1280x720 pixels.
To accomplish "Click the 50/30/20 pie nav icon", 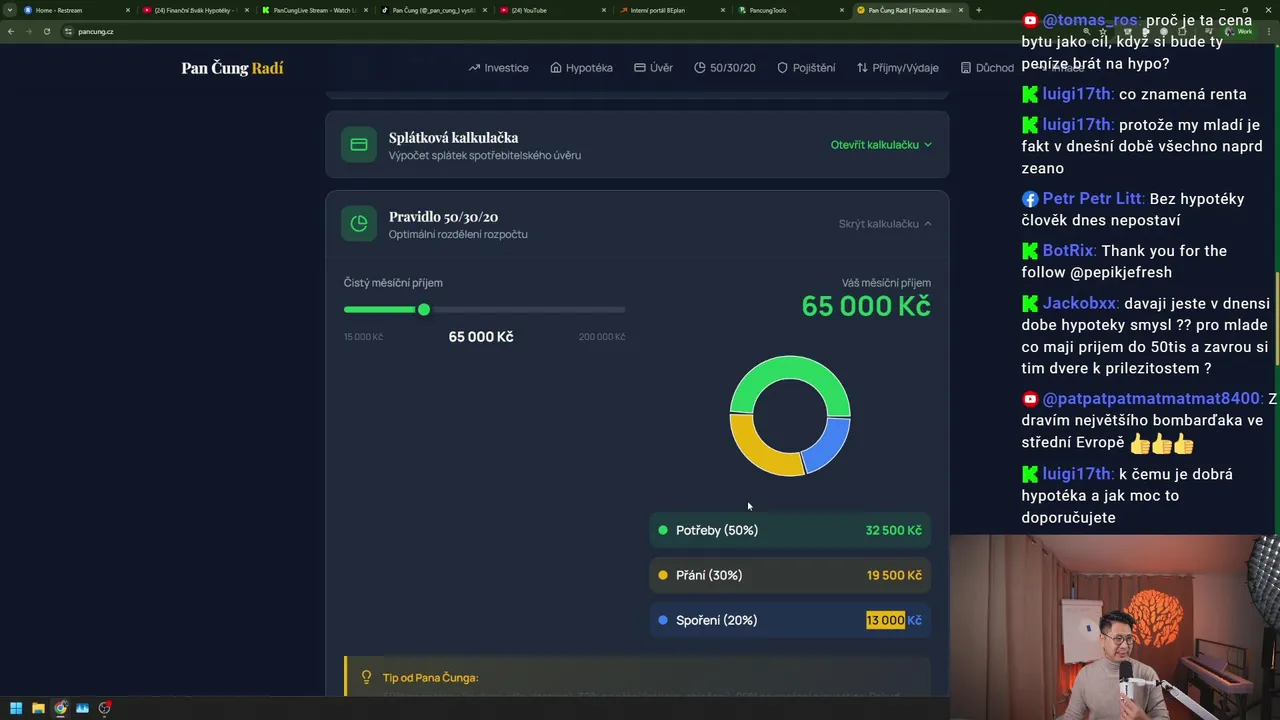I will tap(700, 68).
